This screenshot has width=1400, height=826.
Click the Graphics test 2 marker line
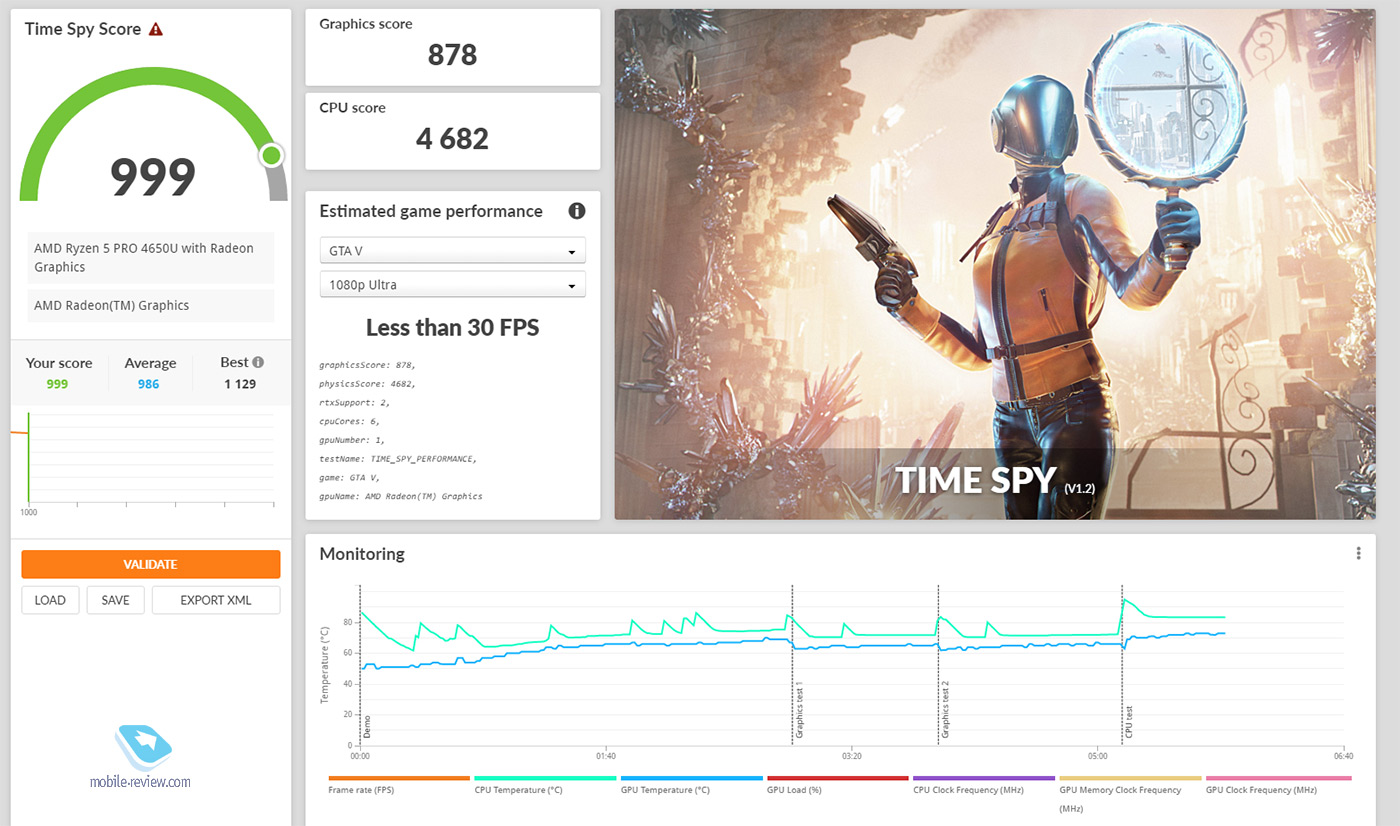[x=938, y=665]
